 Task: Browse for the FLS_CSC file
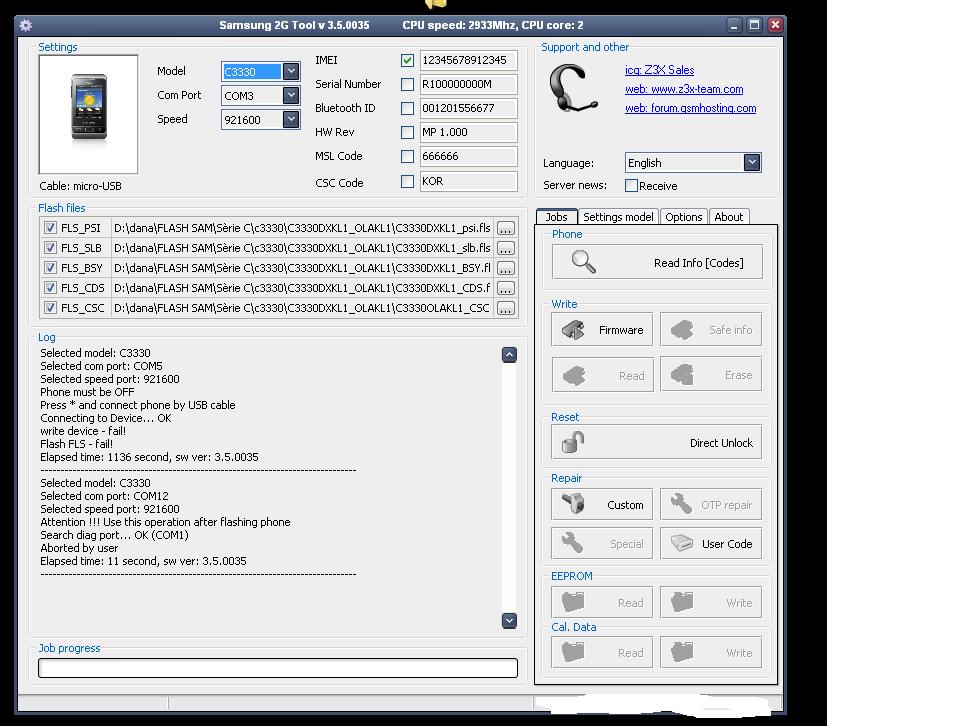coord(506,308)
